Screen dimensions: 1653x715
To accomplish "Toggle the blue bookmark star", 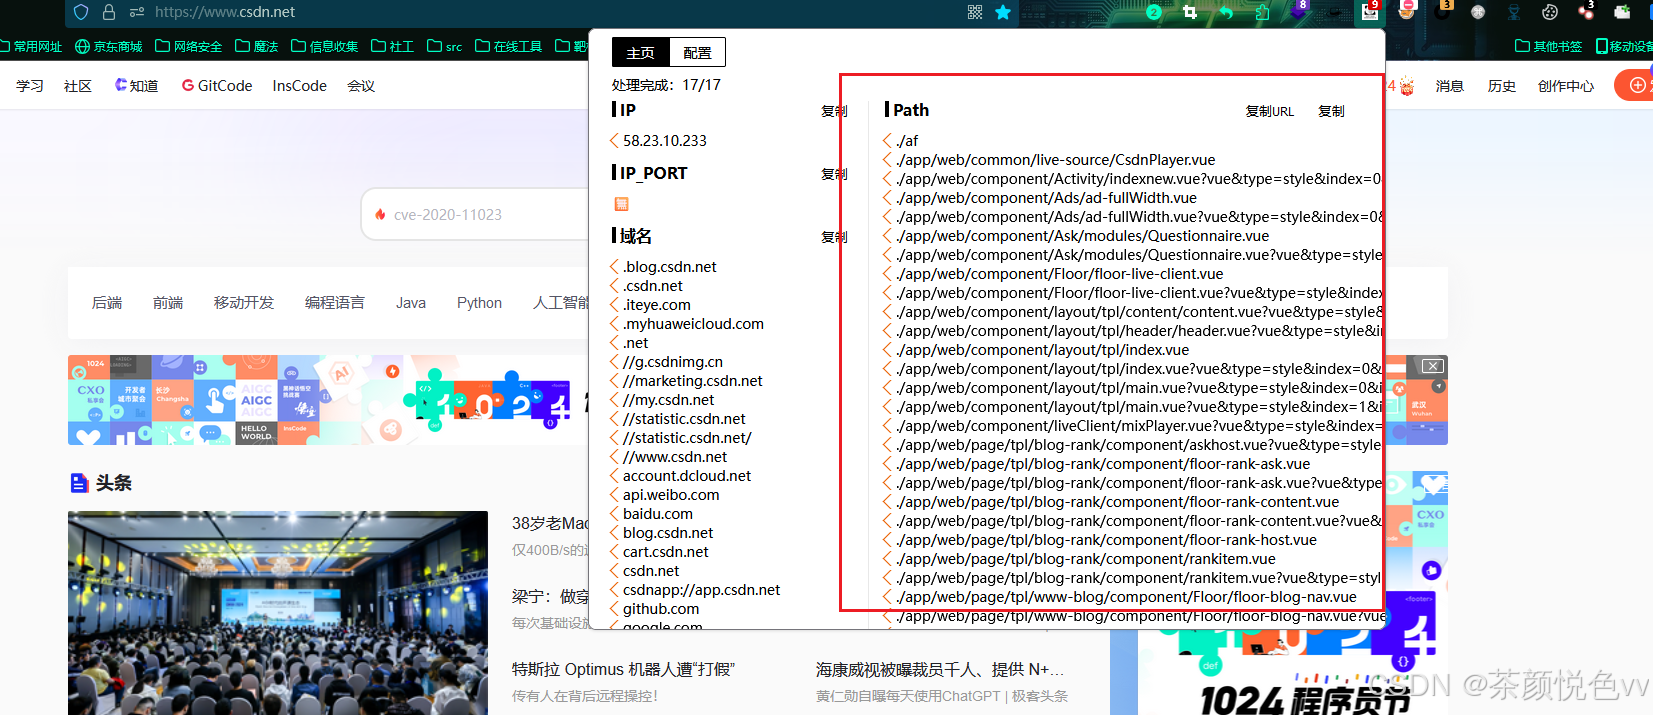I will pos(1003,12).
